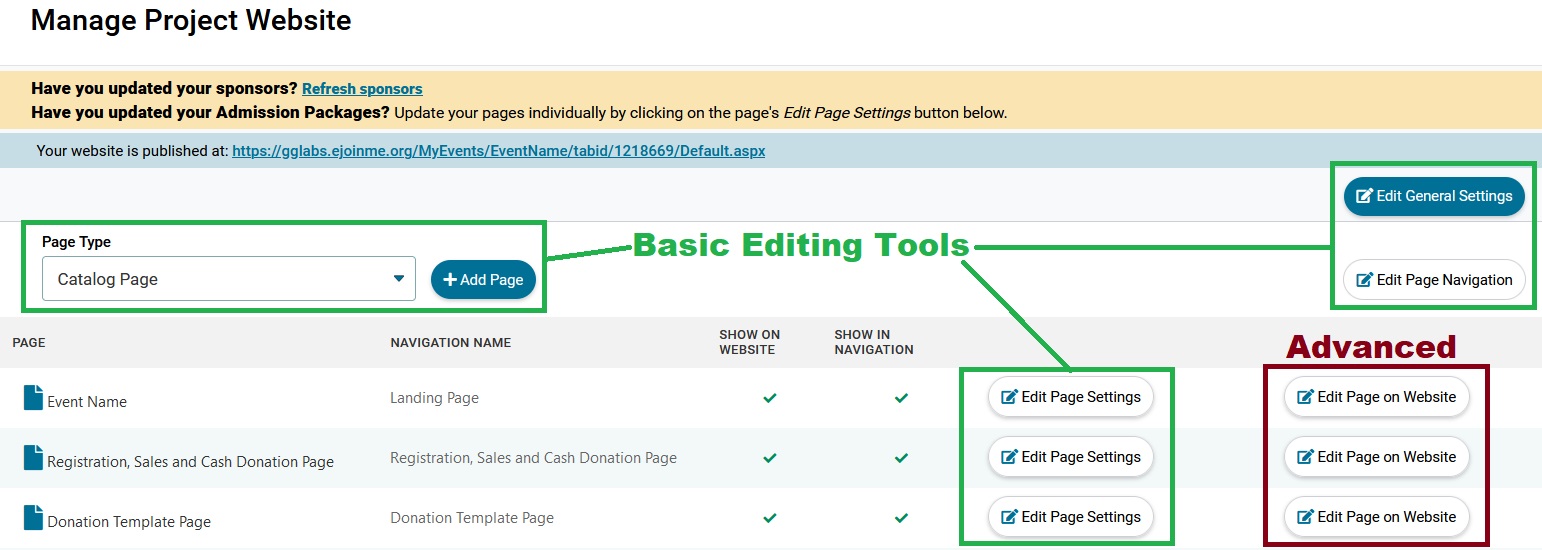Click the page icon beside Event Name
Viewport: 1542px width, 550px height.
click(34, 398)
